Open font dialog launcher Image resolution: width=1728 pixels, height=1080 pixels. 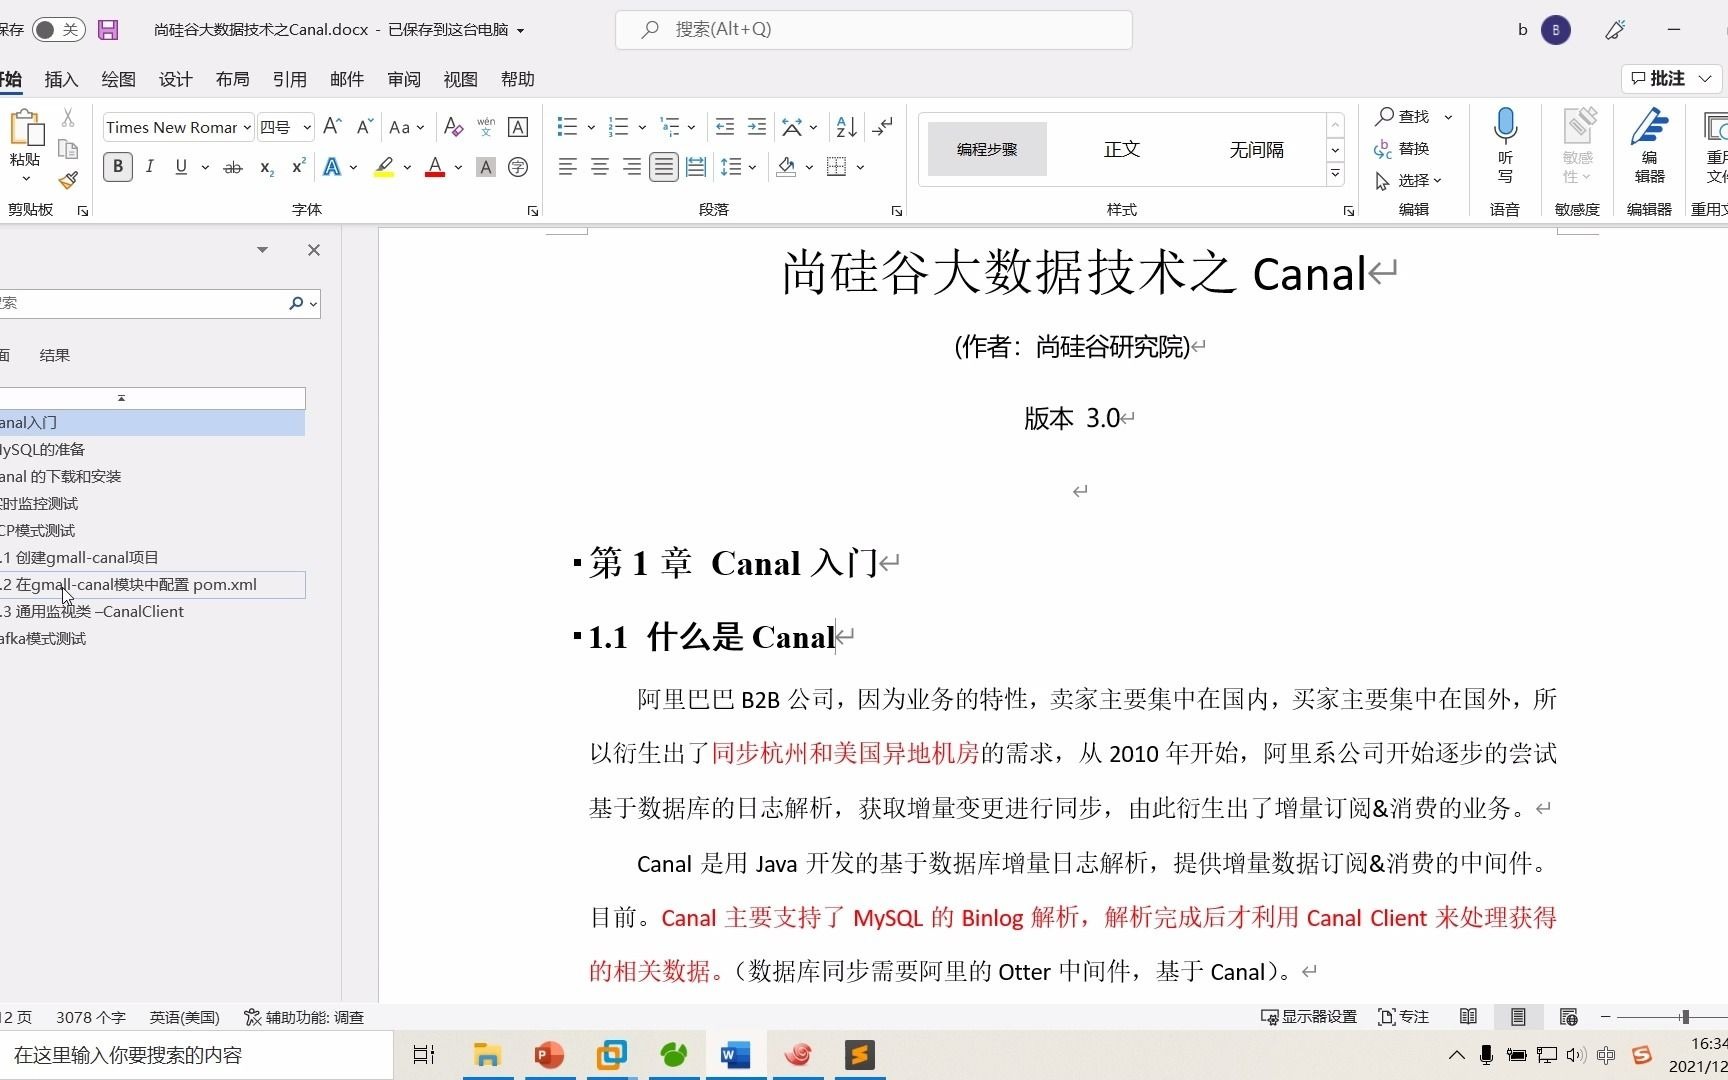(x=533, y=211)
